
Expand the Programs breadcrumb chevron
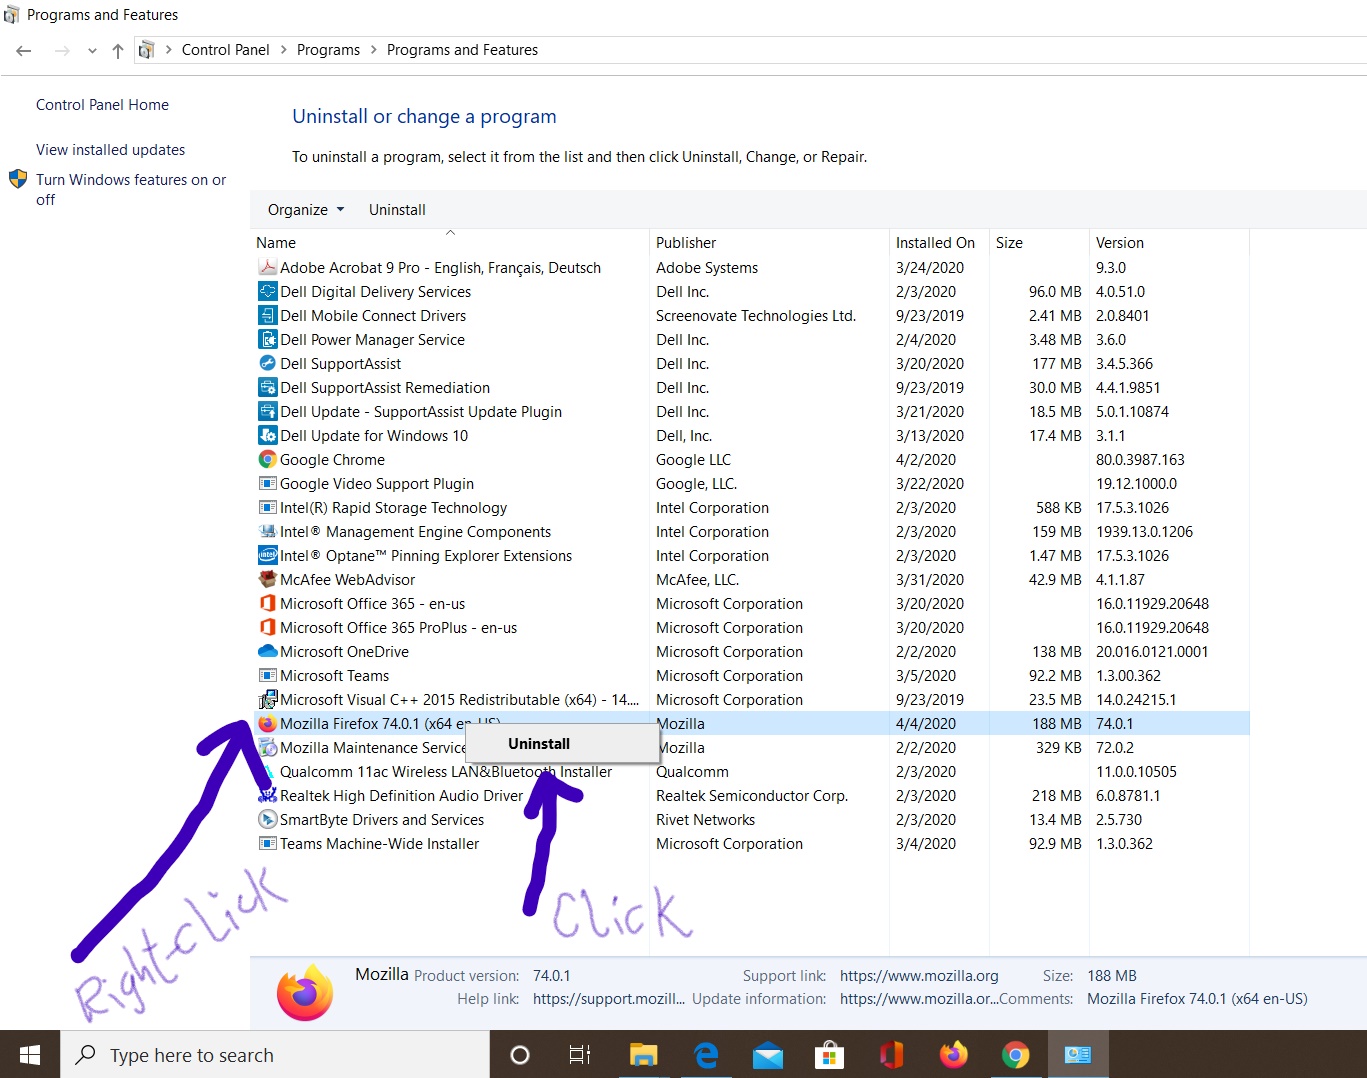click(x=375, y=50)
